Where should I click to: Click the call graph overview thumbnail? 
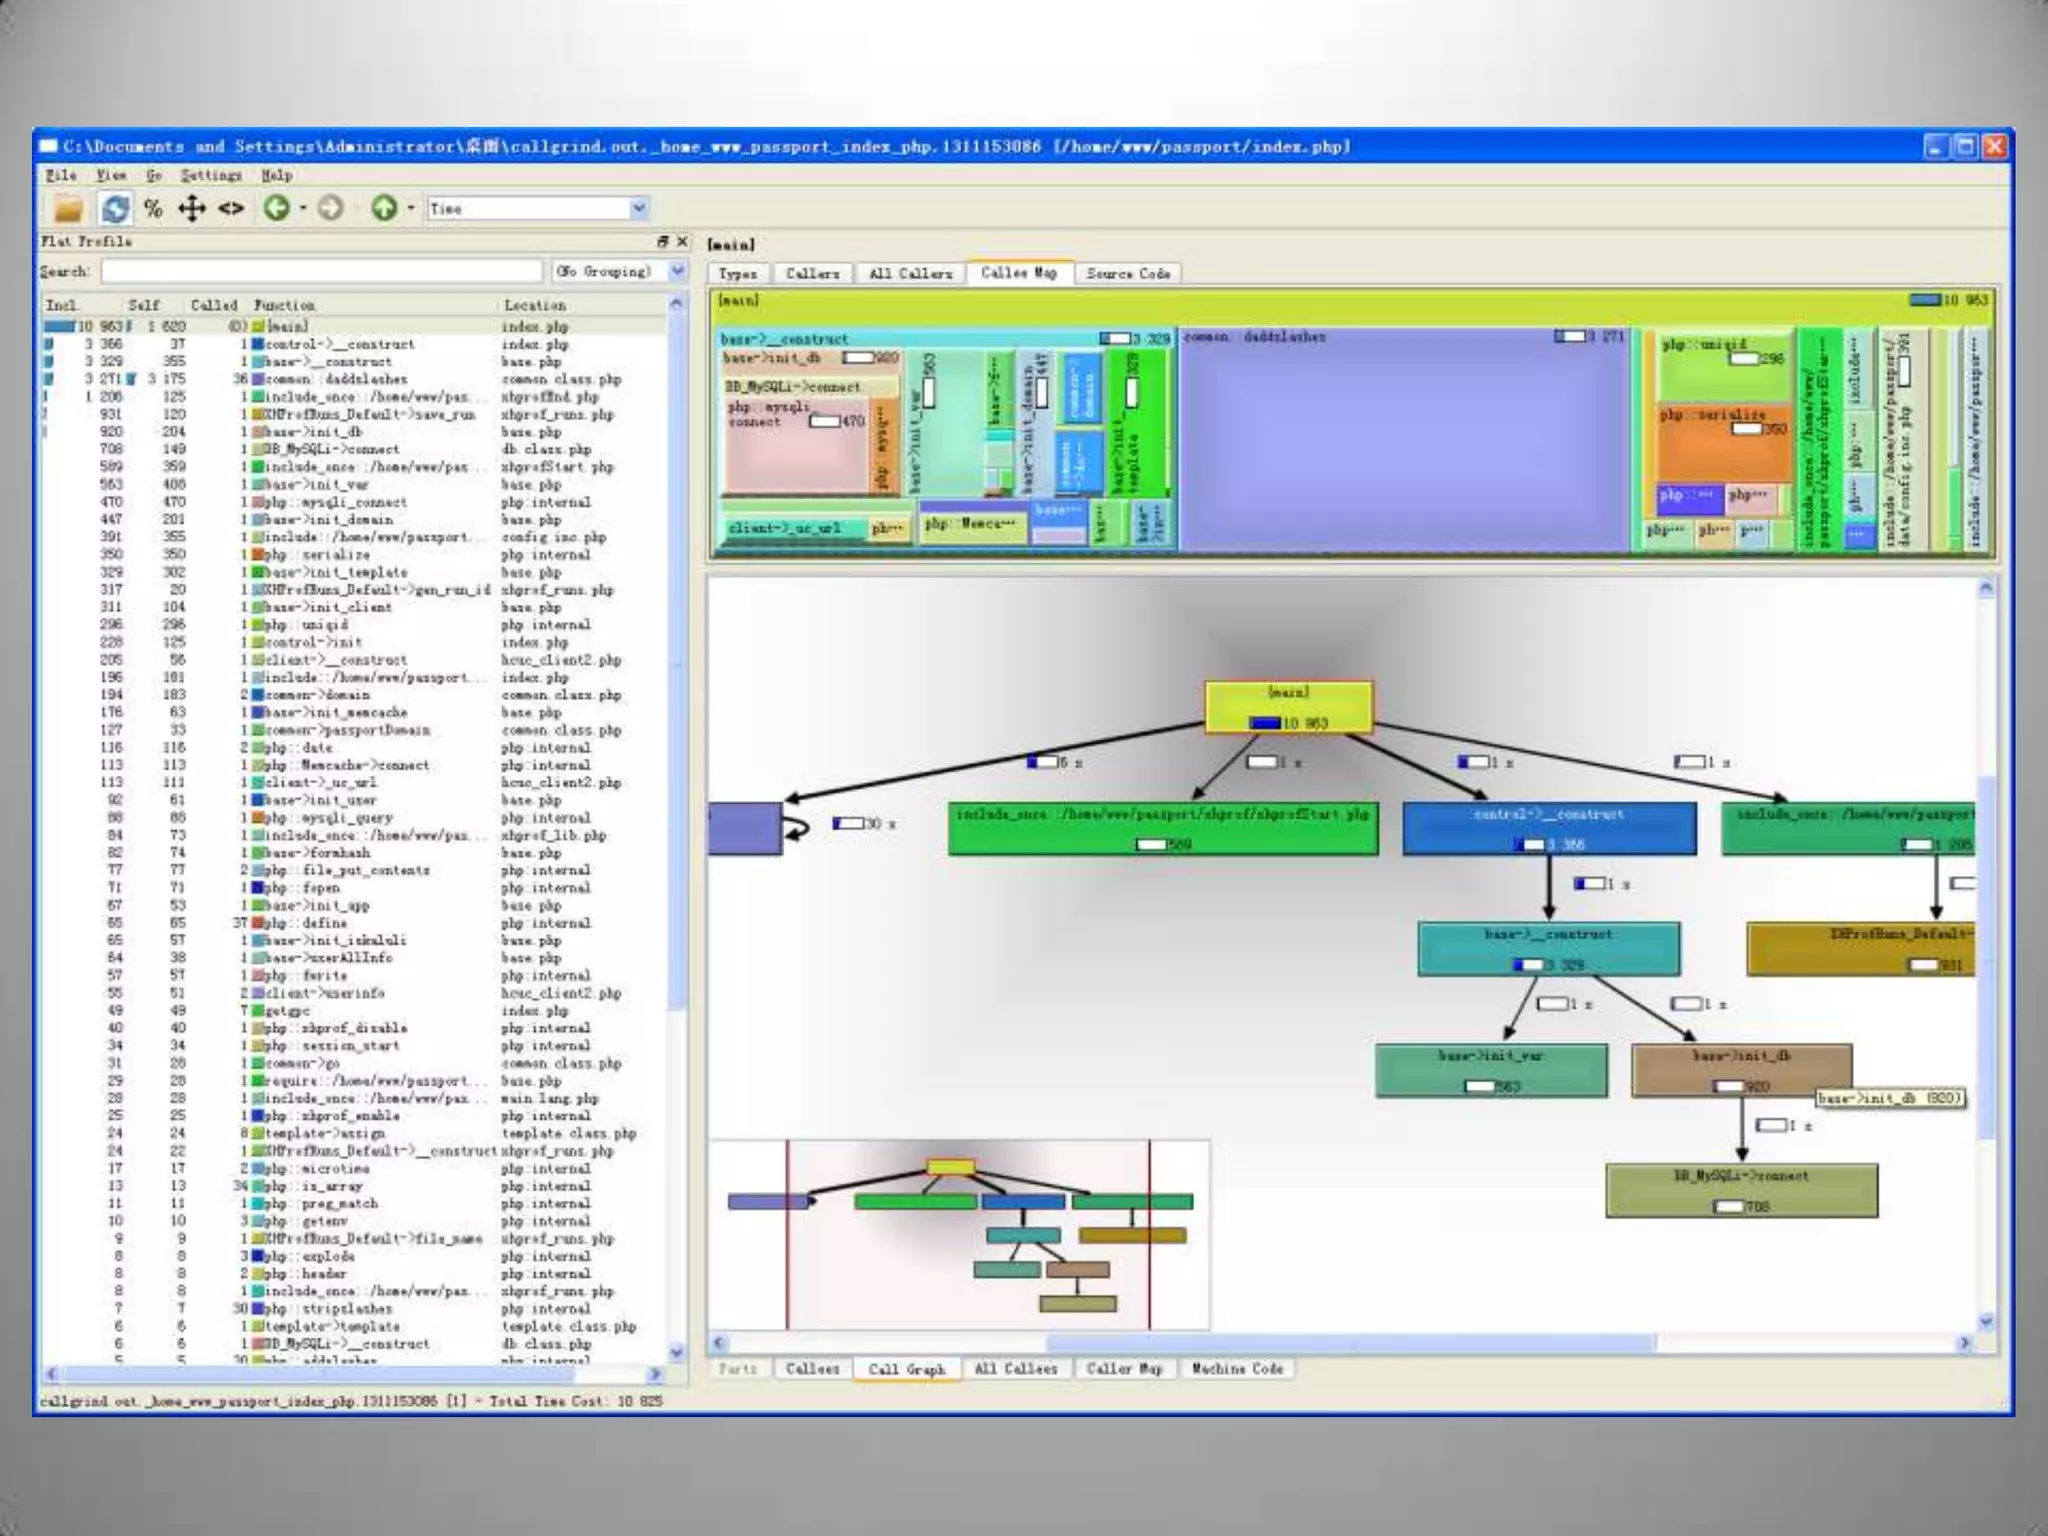pyautogui.click(x=958, y=1235)
